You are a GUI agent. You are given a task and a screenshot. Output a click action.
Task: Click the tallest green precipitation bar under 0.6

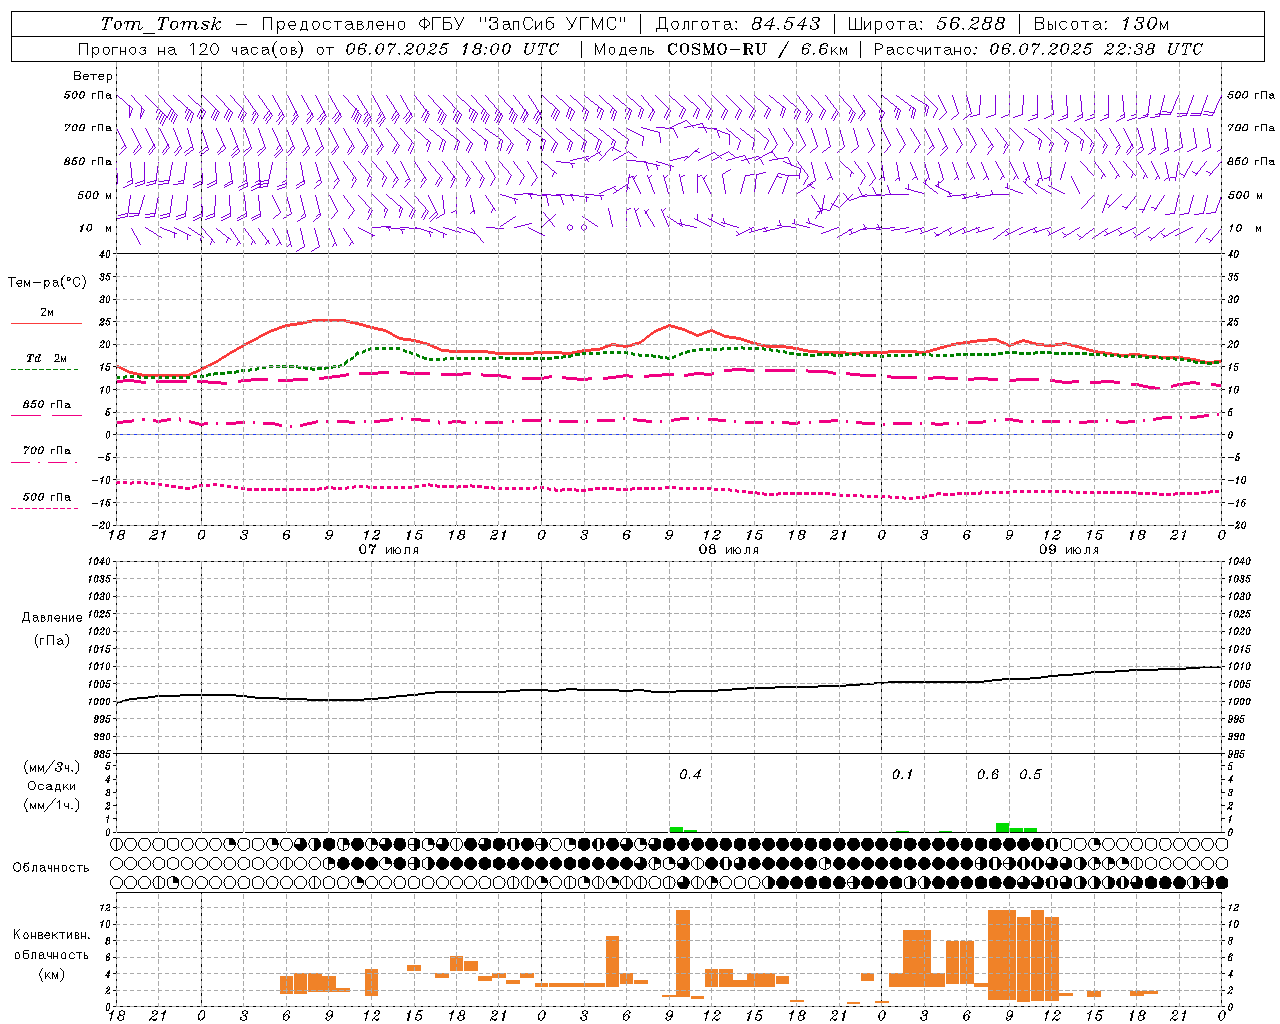click(x=1002, y=827)
